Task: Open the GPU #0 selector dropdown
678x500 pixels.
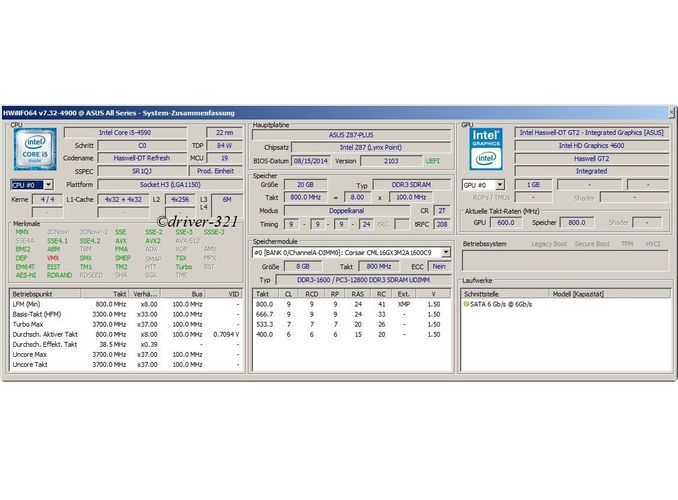Action: (x=500, y=185)
